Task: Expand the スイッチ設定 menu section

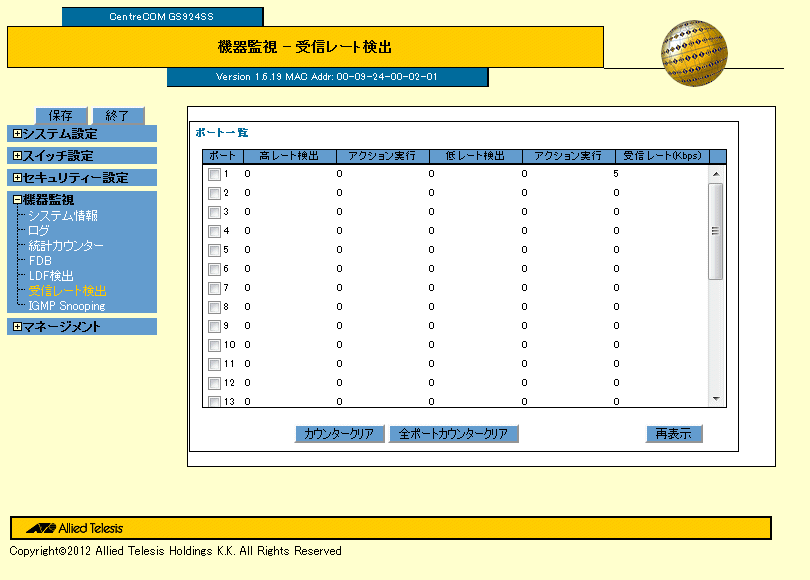Action: [x=17, y=156]
